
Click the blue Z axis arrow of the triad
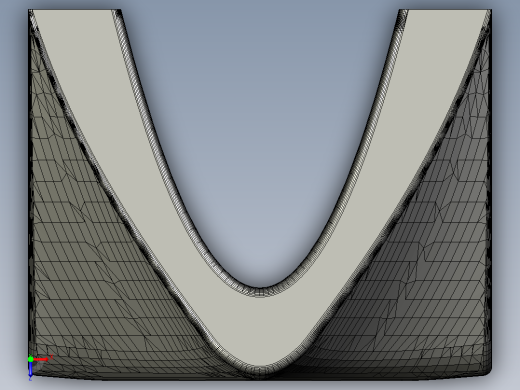(x=30, y=369)
